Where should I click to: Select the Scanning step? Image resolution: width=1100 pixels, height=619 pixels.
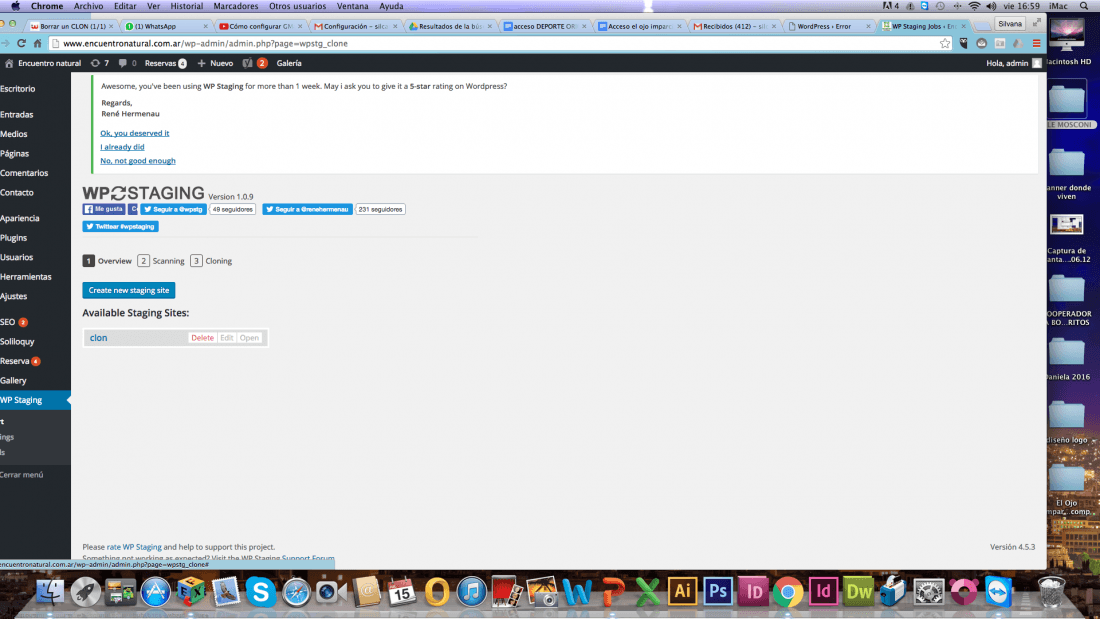(161, 261)
